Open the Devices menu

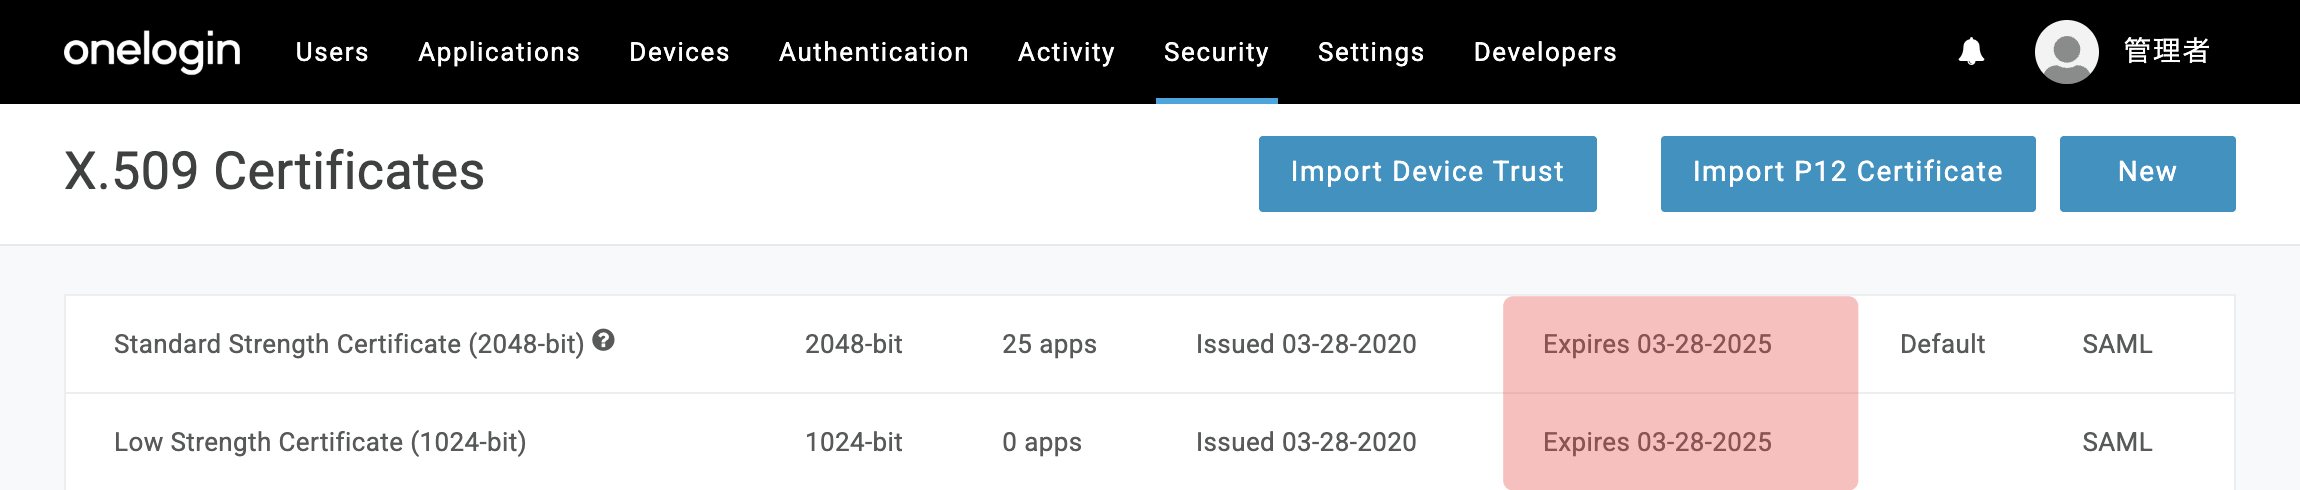click(x=679, y=52)
